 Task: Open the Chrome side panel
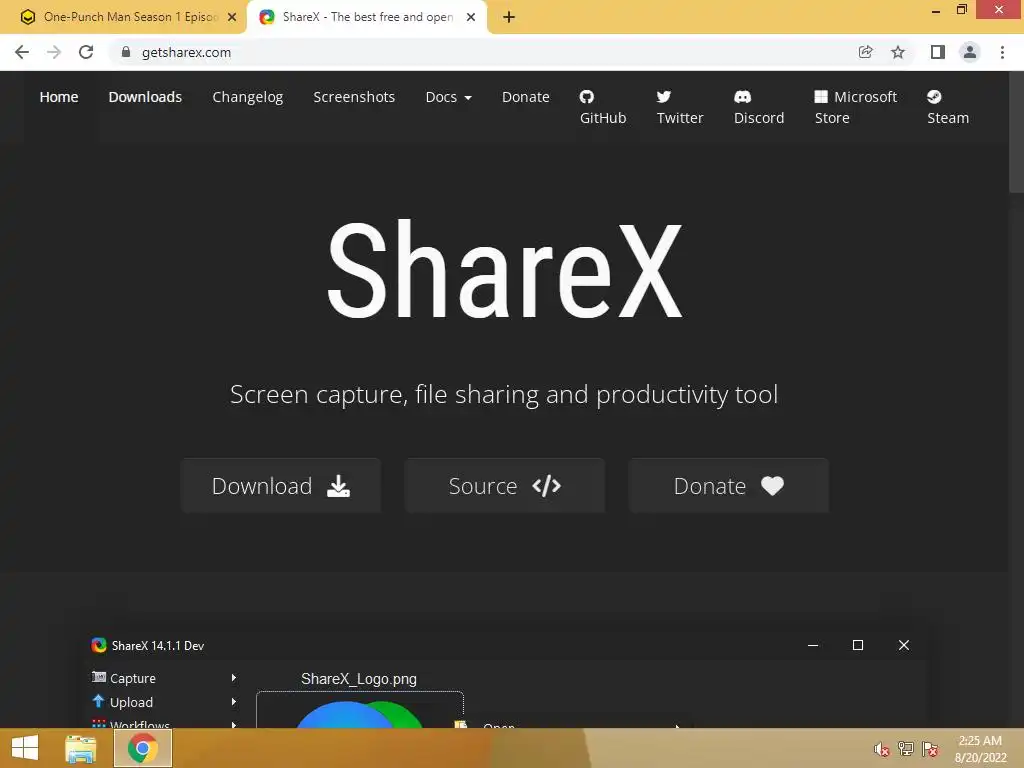tap(938, 52)
